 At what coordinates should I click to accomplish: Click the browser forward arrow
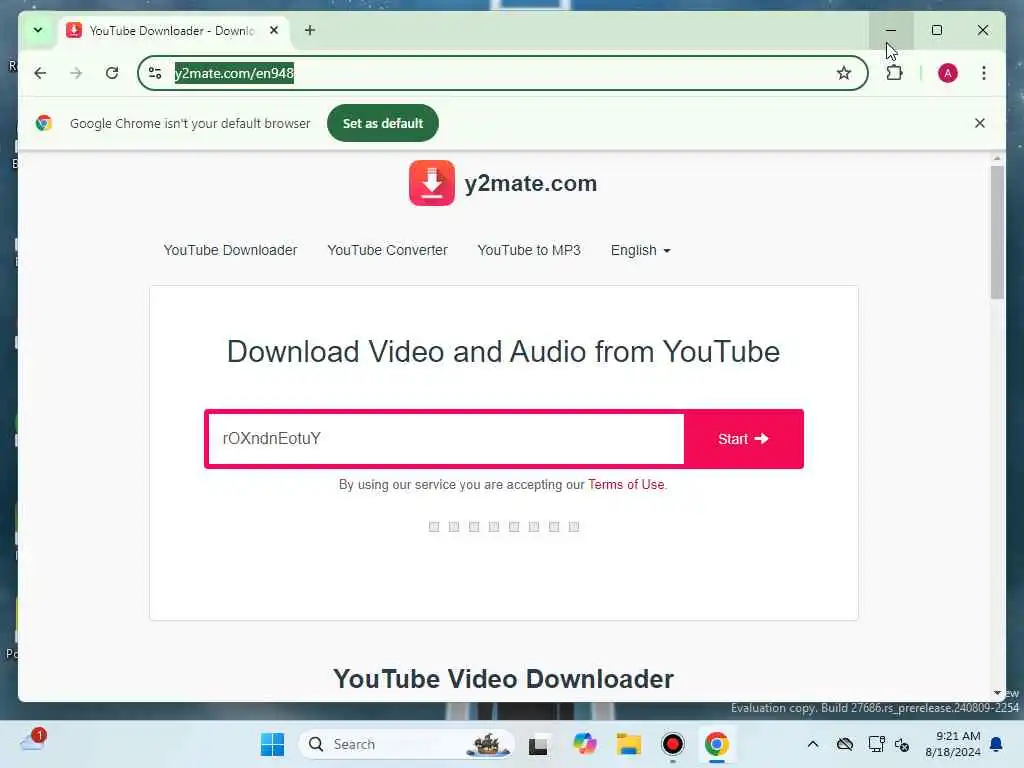pos(76,73)
